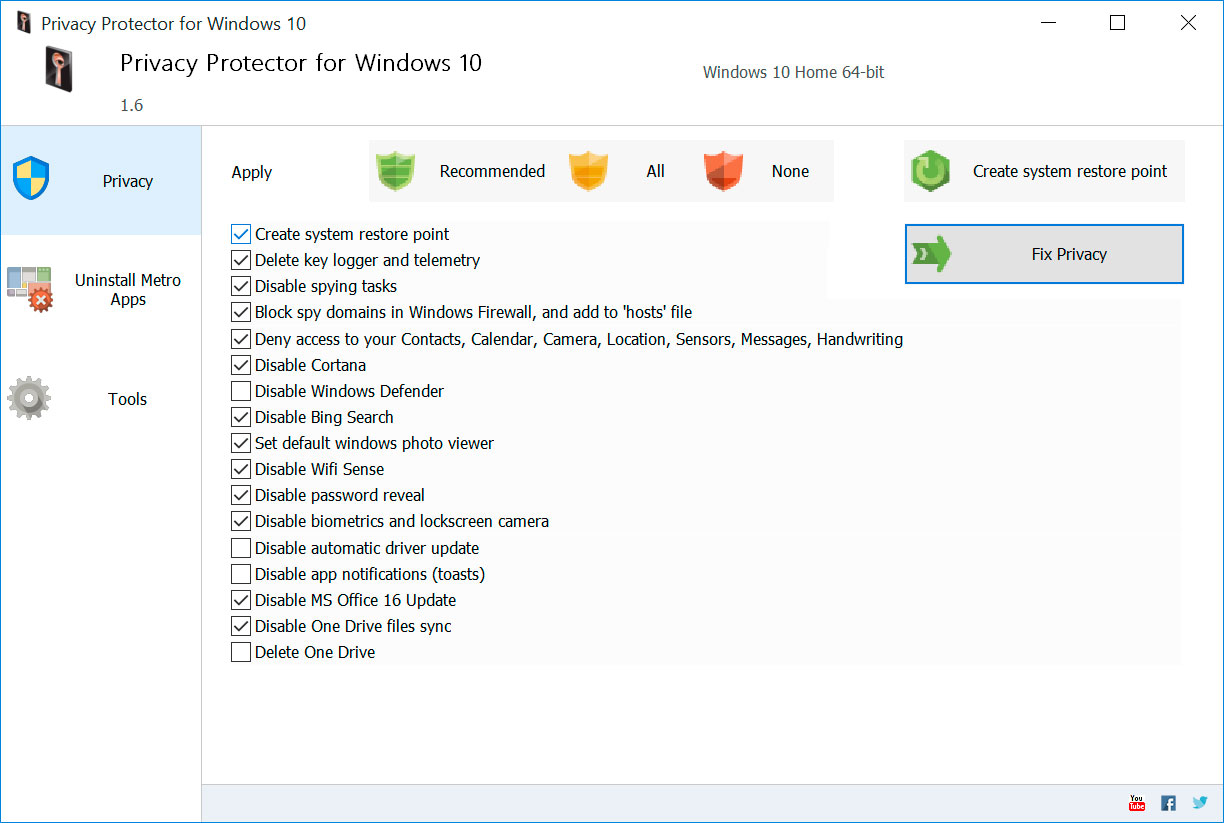Click the green restore point circular arrow icon
This screenshot has height=823, width=1224.
pyautogui.click(x=930, y=171)
